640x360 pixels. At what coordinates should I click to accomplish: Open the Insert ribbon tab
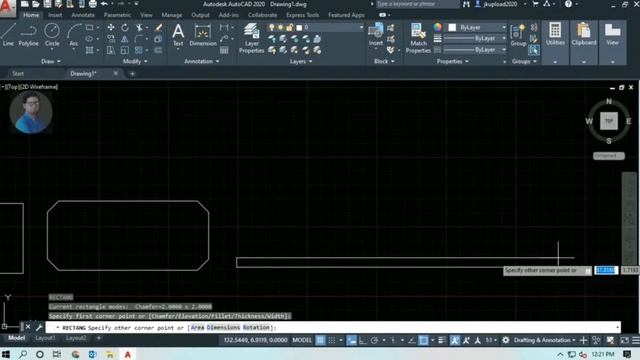click(55, 15)
